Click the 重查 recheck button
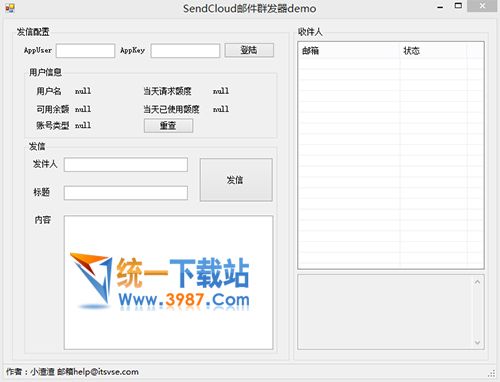This screenshot has height=382, width=500. pyautogui.click(x=168, y=126)
